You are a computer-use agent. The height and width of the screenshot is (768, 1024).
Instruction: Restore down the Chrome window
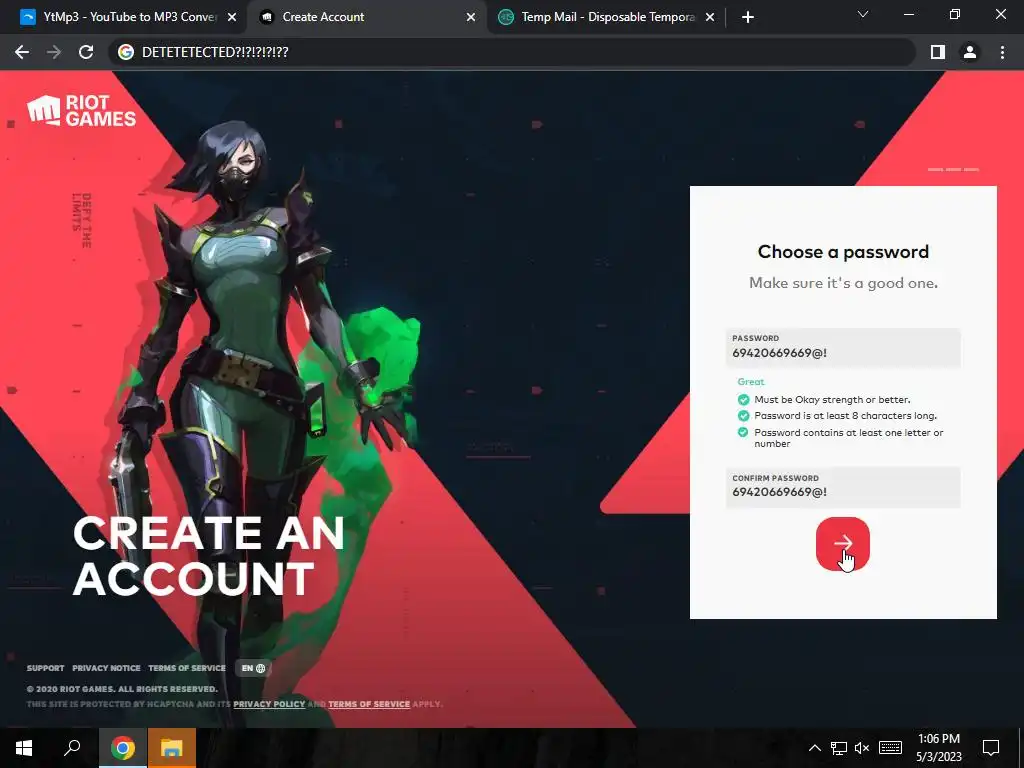click(955, 14)
